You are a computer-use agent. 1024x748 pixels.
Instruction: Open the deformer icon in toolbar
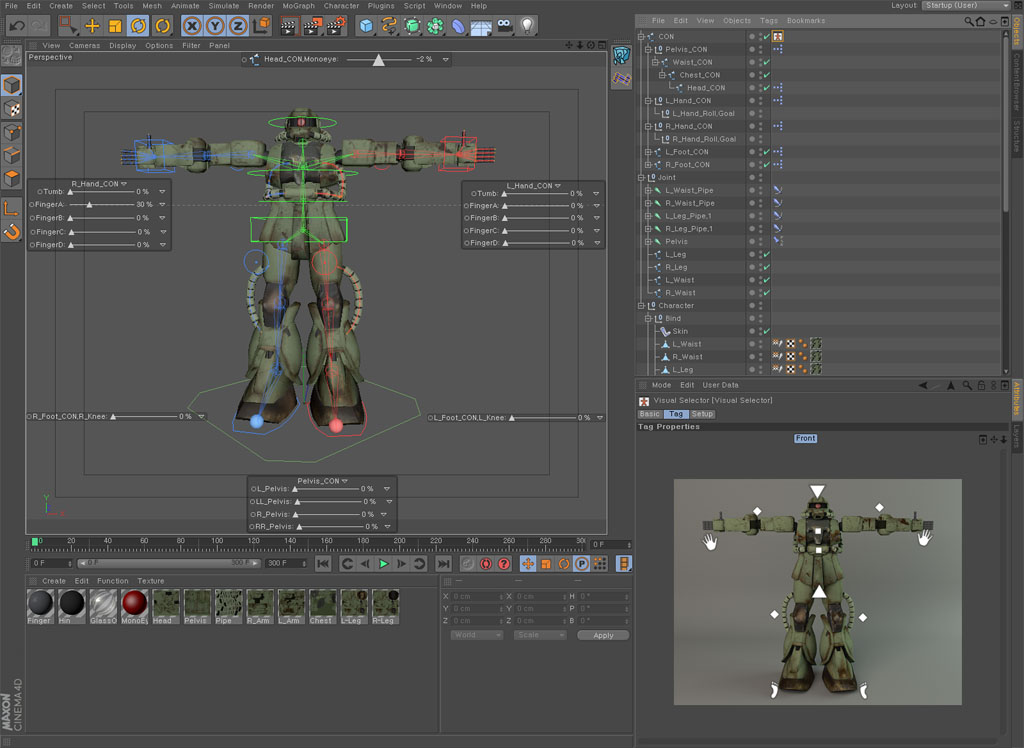coord(458,26)
